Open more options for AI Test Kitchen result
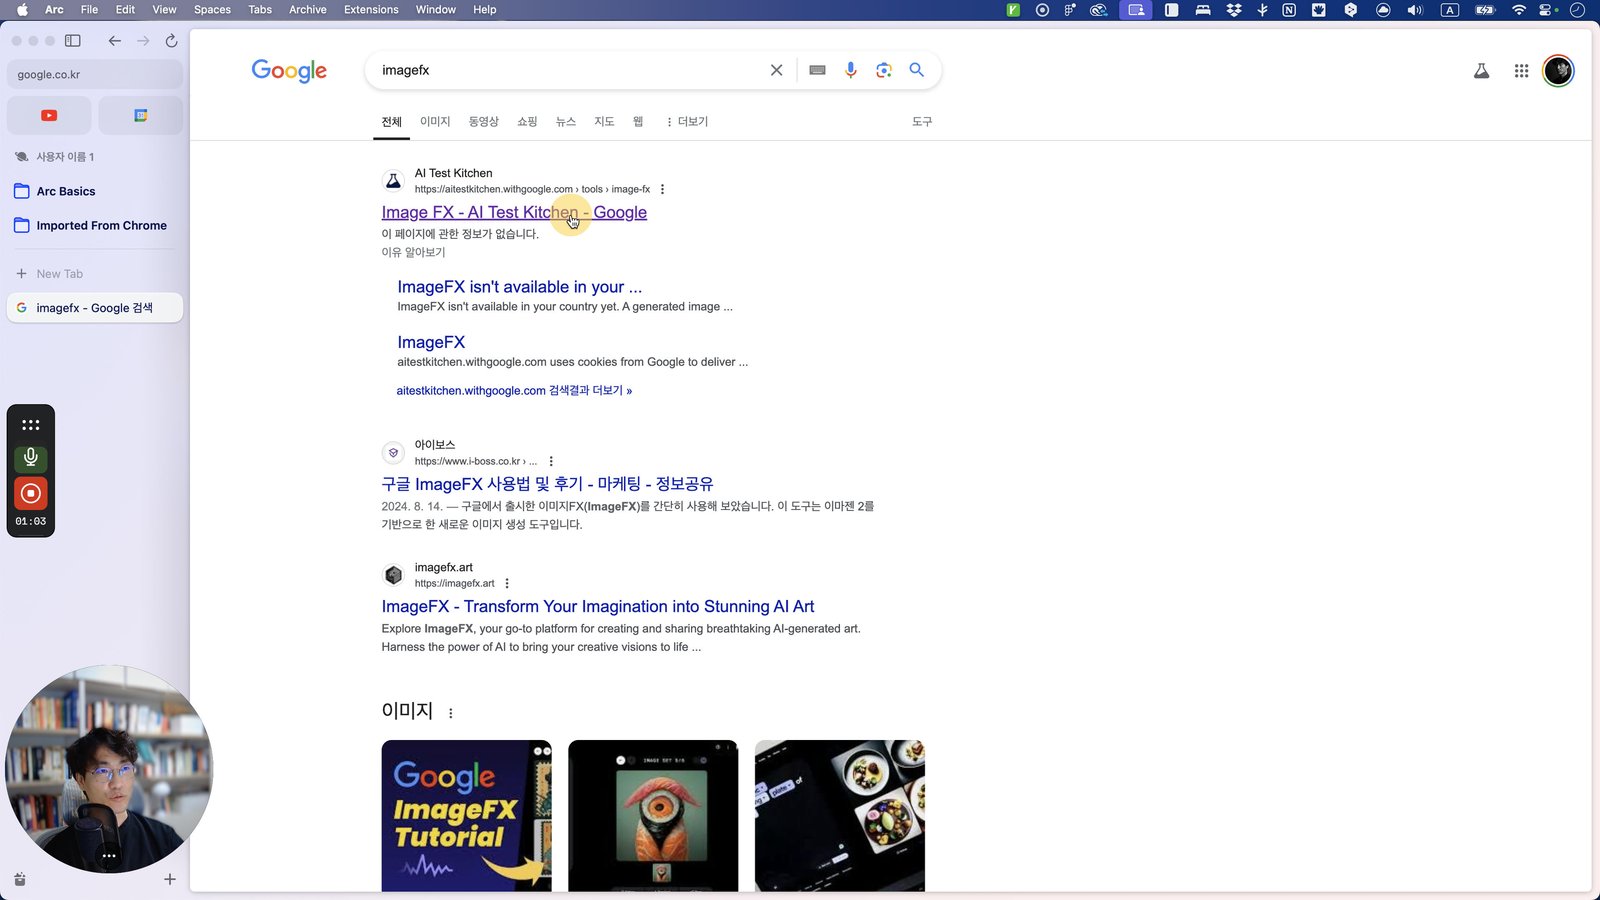The height and width of the screenshot is (900, 1600). pyautogui.click(x=662, y=189)
